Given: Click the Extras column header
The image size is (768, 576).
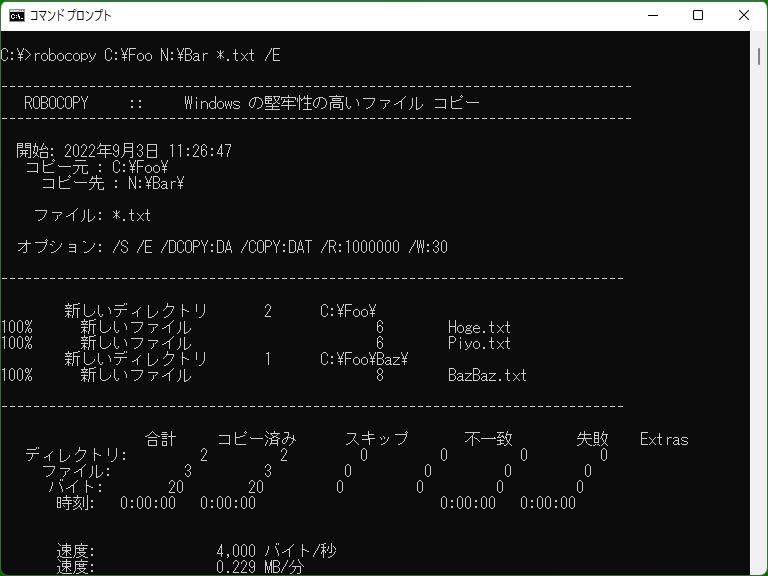Looking at the screenshot, I should (x=664, y=439).
